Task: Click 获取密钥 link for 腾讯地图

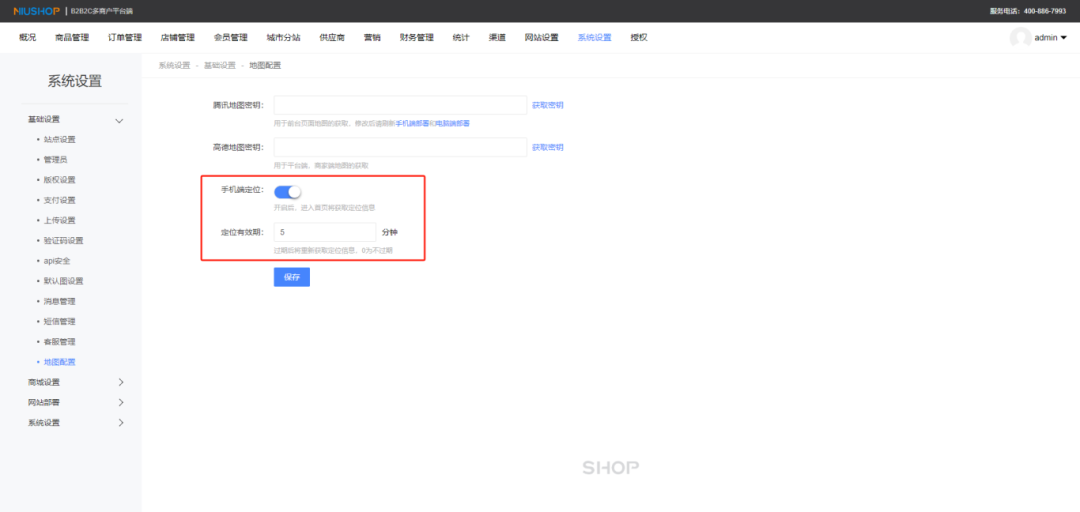Action: [548, 105]
